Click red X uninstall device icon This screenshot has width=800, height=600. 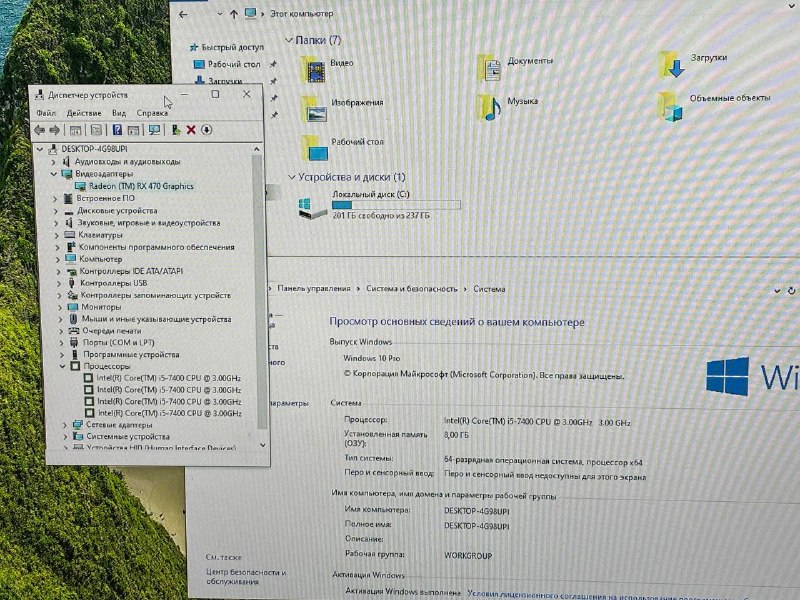coord(191,130)
